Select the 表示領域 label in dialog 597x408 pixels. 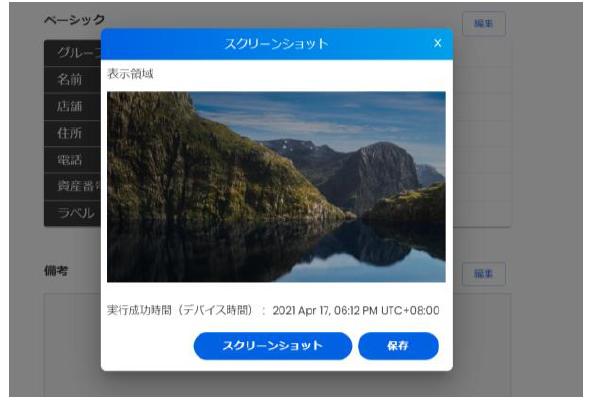[x=130, y=73]
